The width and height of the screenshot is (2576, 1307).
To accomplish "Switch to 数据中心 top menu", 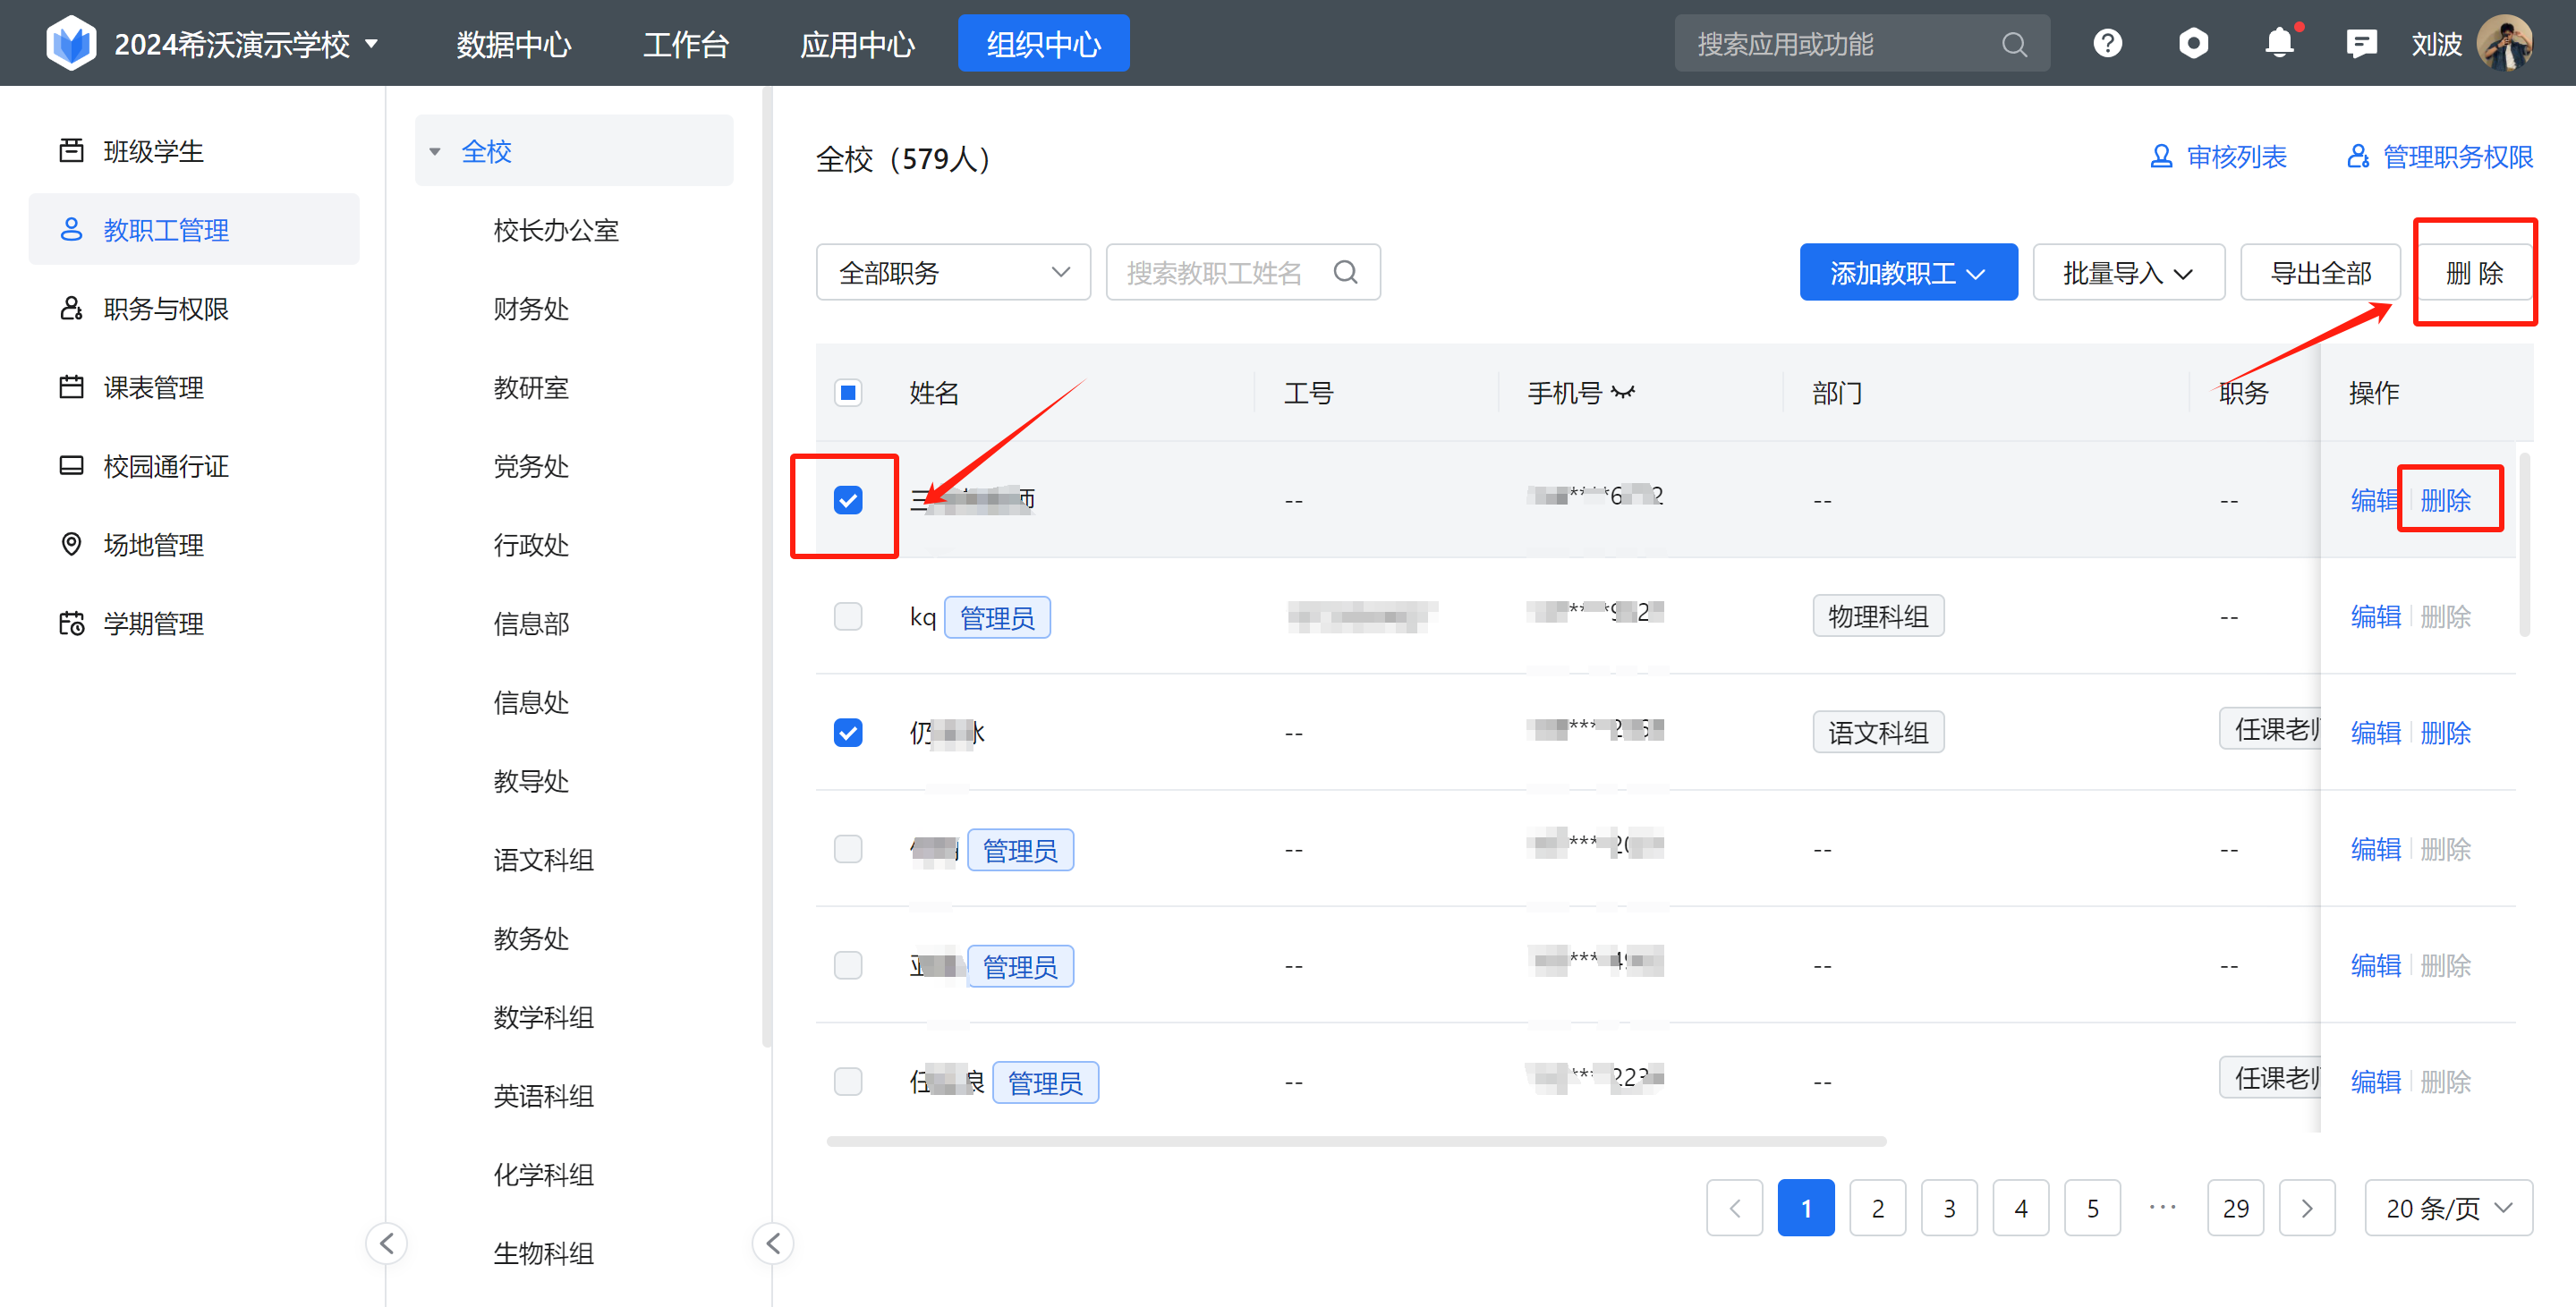I will pyautogui.click(x=513, y=44).
